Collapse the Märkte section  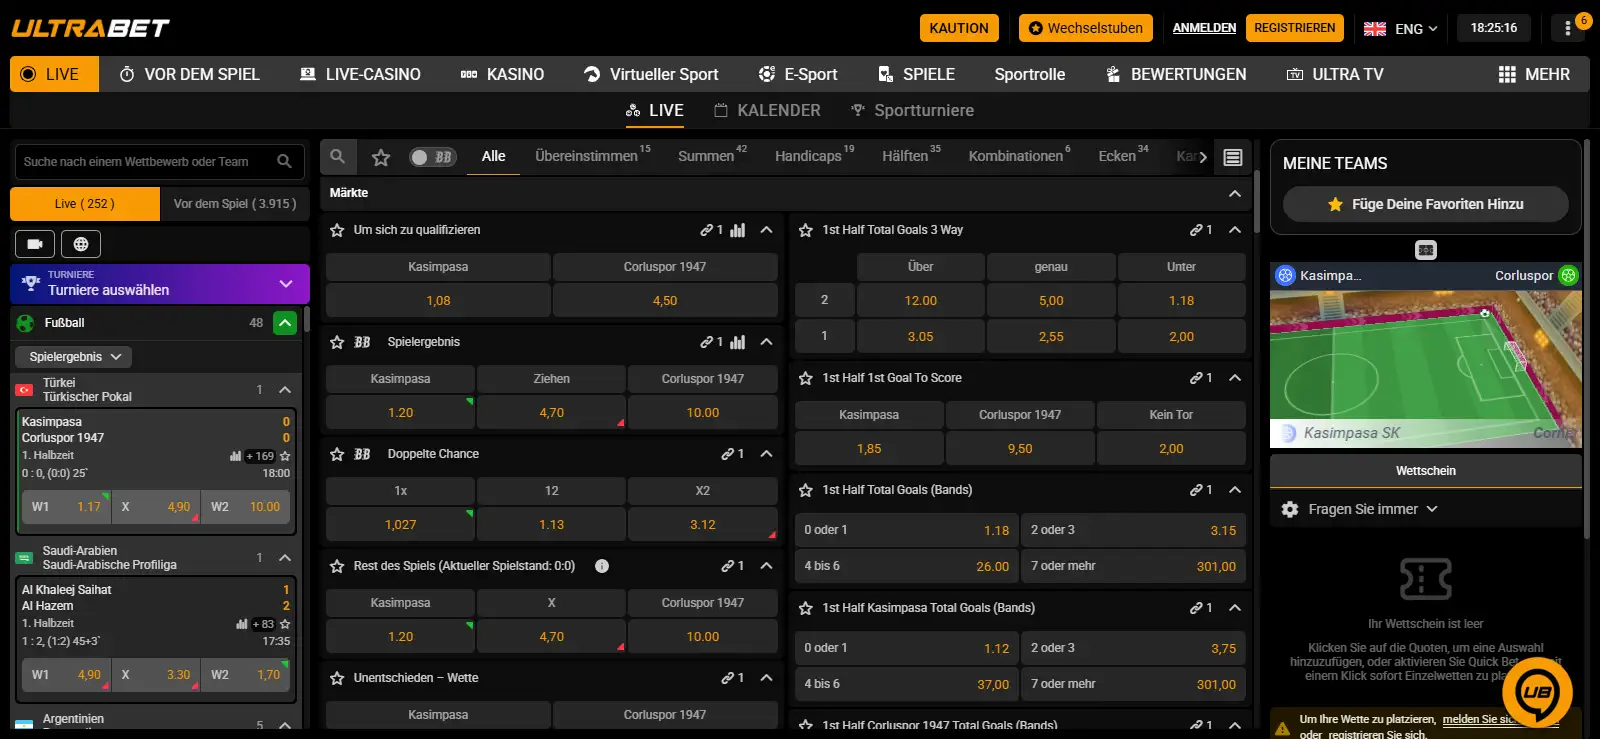point(1235,193)
